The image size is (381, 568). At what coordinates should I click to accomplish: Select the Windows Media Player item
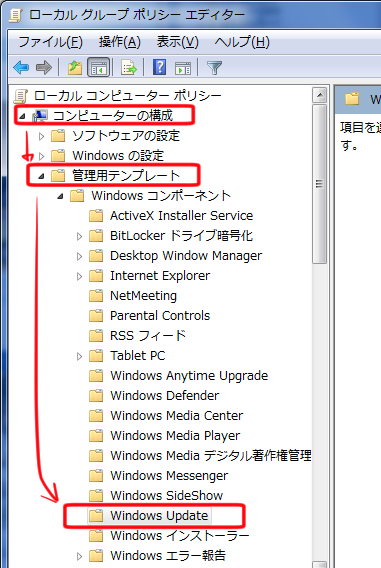click(x=175, y=435)
